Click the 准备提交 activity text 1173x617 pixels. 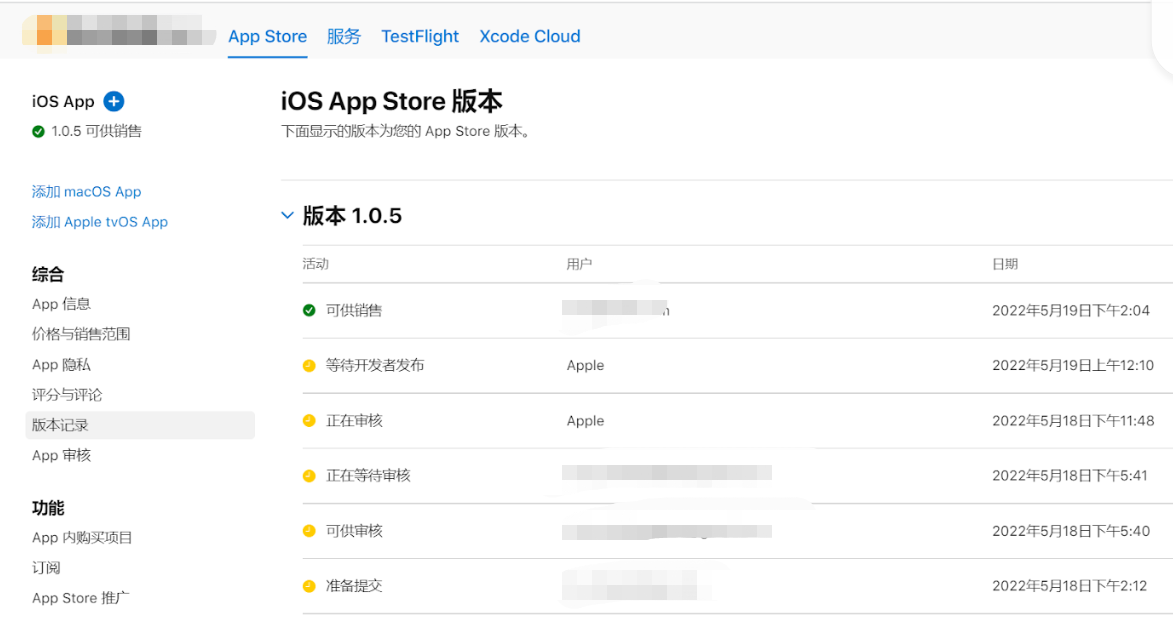[x=354, y=586]
